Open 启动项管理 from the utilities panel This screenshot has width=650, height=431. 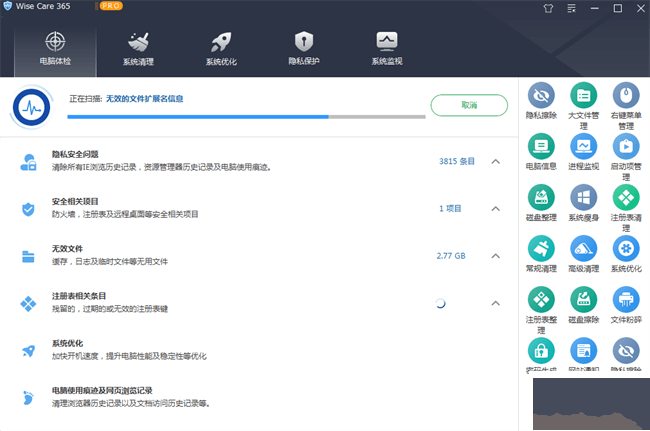click(626, 148)
